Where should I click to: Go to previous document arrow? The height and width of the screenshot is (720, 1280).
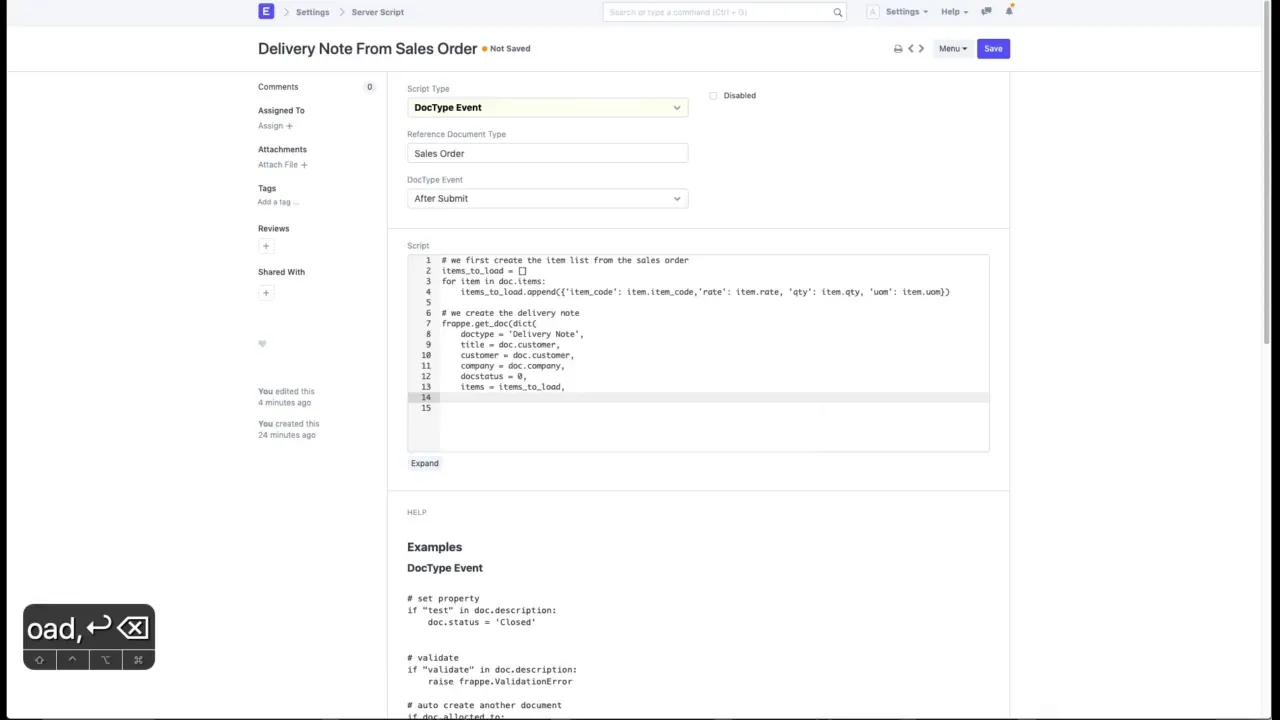pos(911,48)
